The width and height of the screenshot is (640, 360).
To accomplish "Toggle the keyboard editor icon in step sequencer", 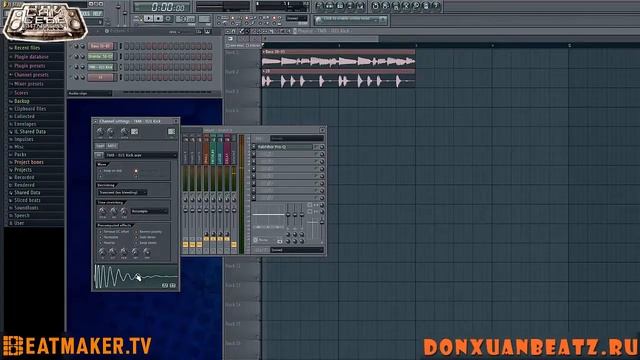I will [207, 31].
